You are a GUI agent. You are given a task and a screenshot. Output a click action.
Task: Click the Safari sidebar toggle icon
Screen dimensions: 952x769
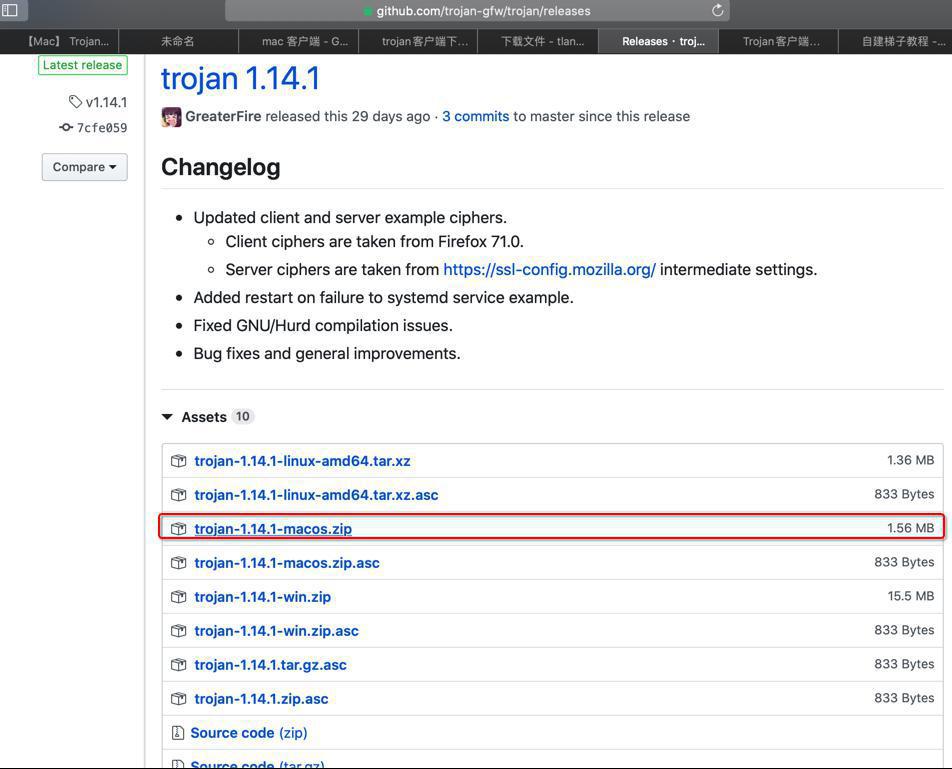point(10,10)
